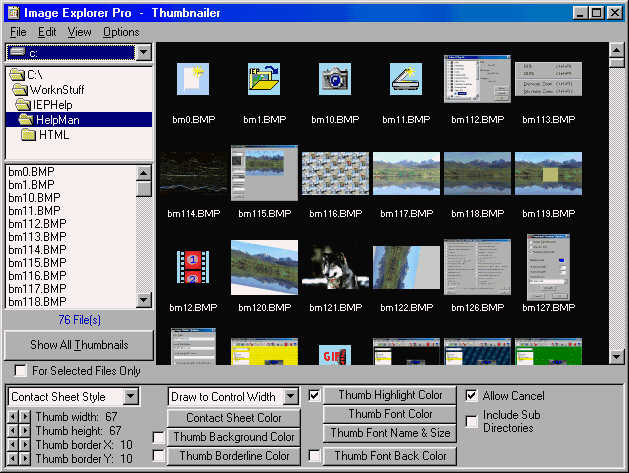The width and height of the screenshot is (629, 473).
Task: Expand the drive c: dropdown
Action: click(x=144, y=53)
